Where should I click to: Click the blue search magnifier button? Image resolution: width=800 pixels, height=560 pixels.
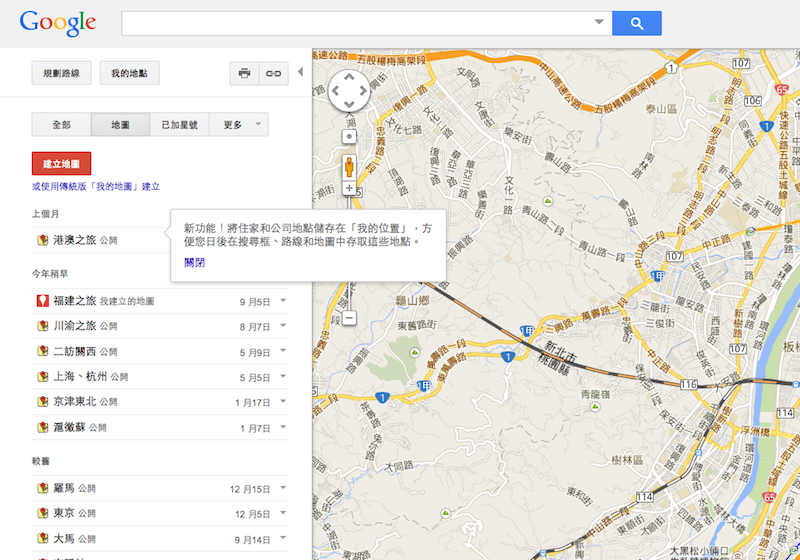[x=637, y=23]
